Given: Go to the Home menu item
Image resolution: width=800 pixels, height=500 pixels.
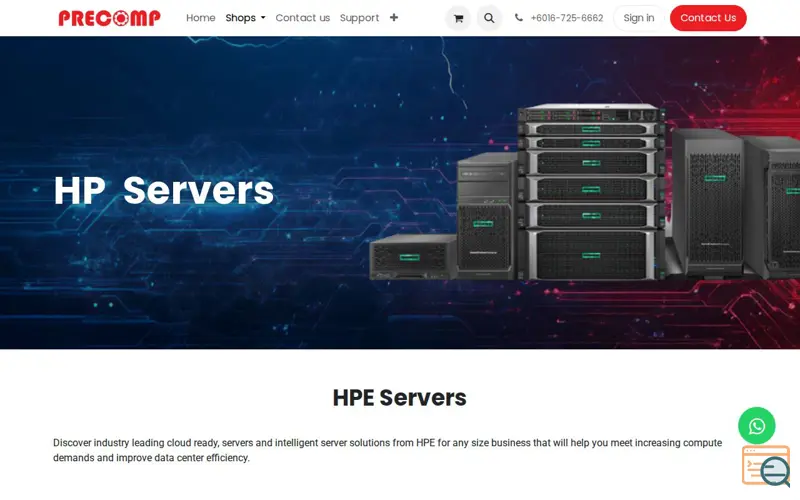Looking at the screenshot, I should tap(201, 18).
